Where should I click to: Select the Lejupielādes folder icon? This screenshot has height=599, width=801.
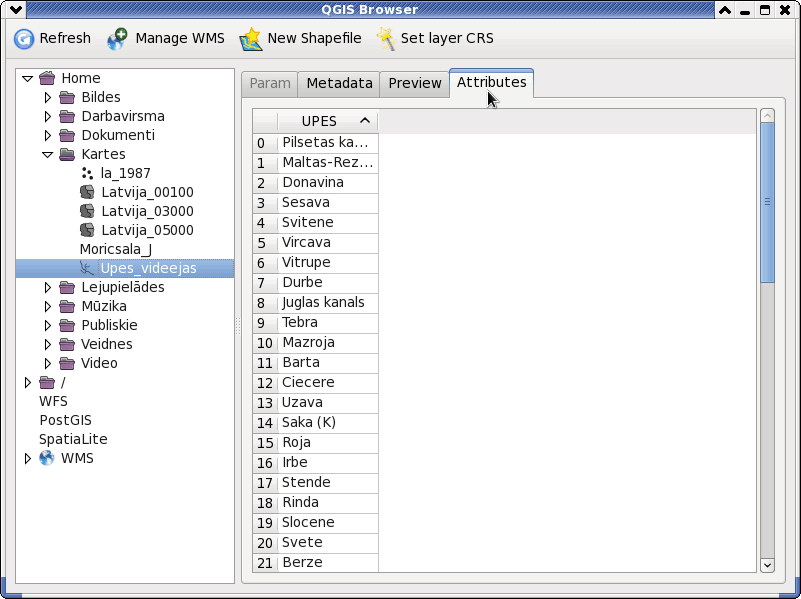pyautogui.click(x=67, y=287)
